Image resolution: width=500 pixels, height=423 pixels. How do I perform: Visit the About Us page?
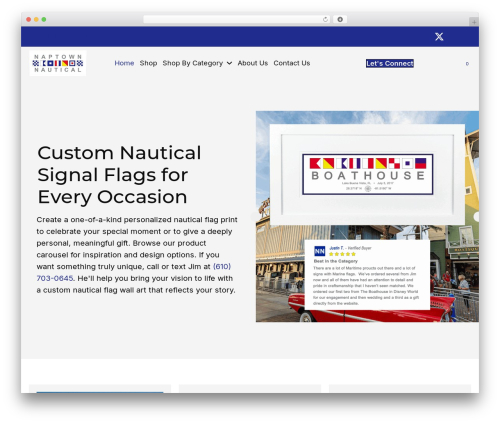click(253, 63)
